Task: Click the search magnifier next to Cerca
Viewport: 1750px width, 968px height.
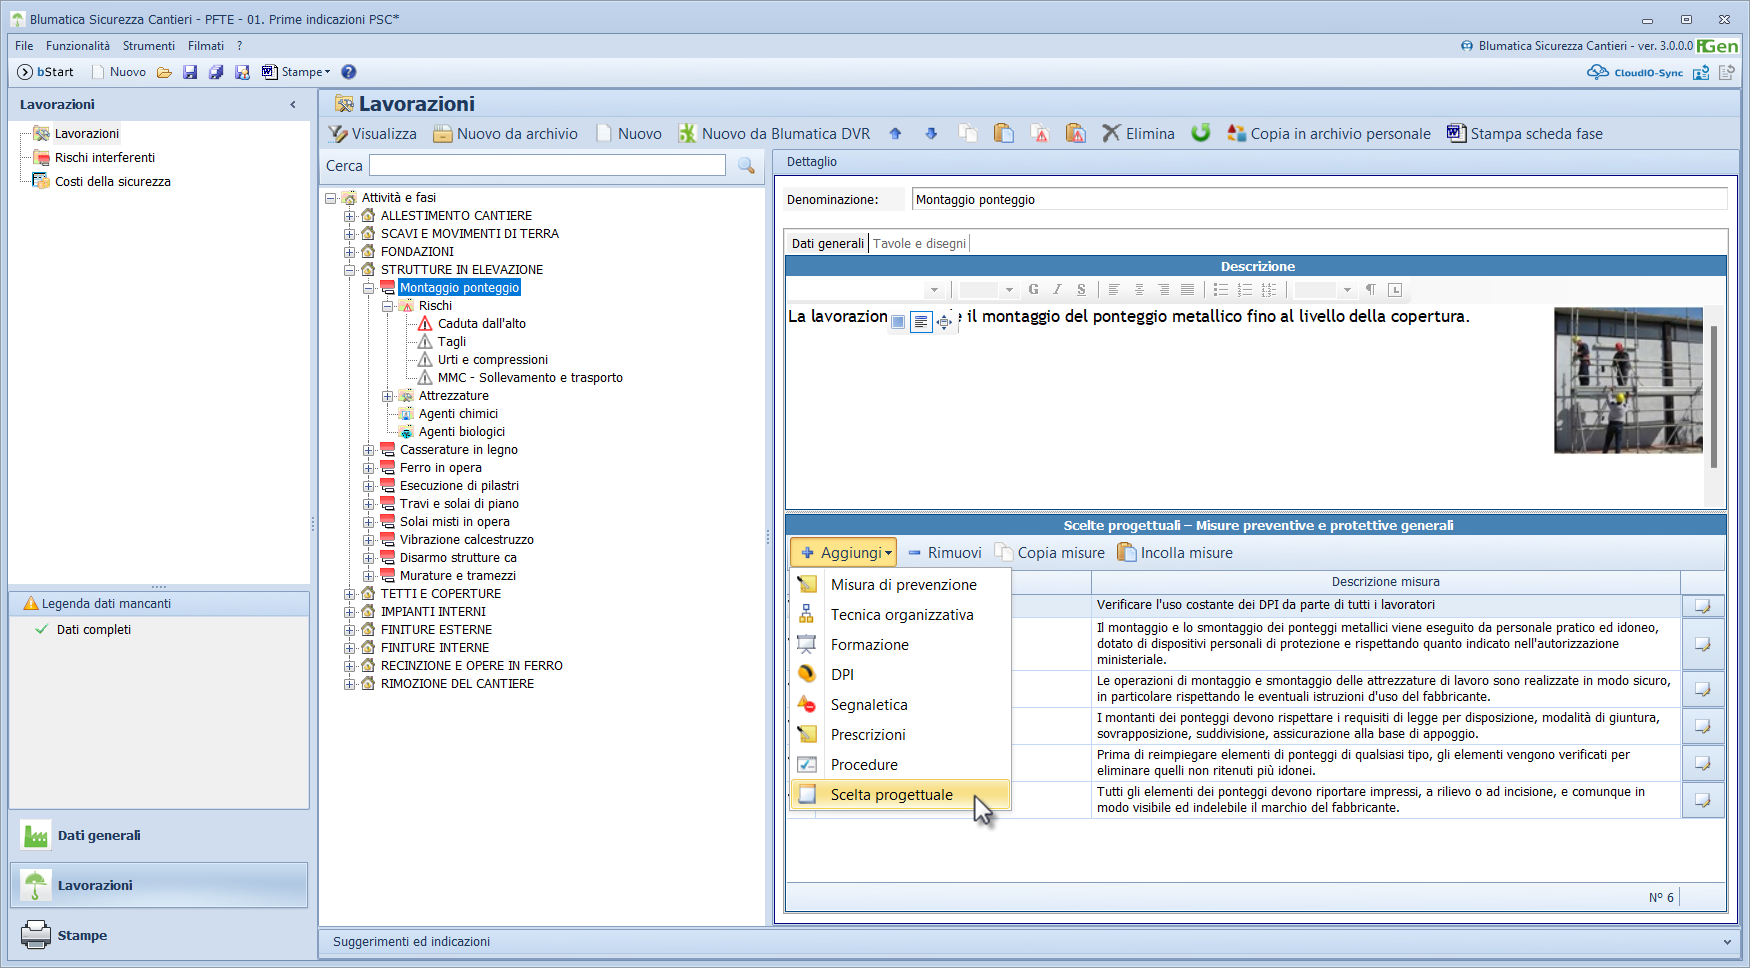Action: (746, 166)
